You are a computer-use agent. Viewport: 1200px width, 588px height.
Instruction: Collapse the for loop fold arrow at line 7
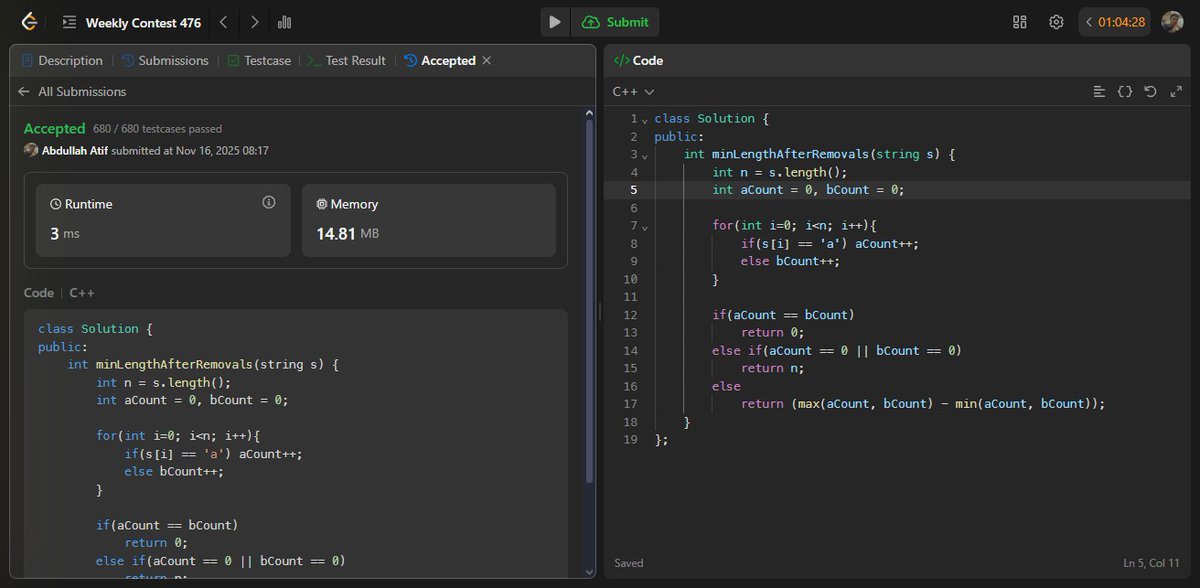tap(645, 227)
